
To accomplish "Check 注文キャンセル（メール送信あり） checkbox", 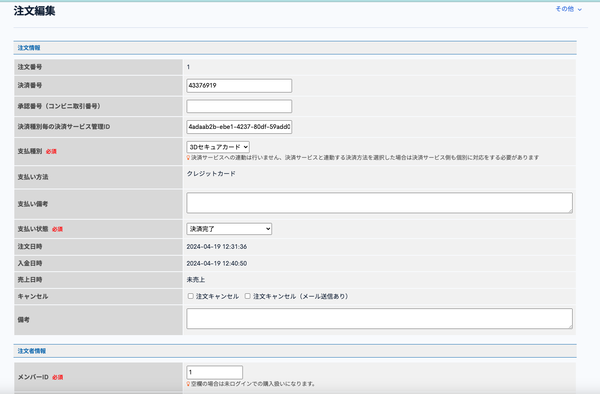I will 248,296.
